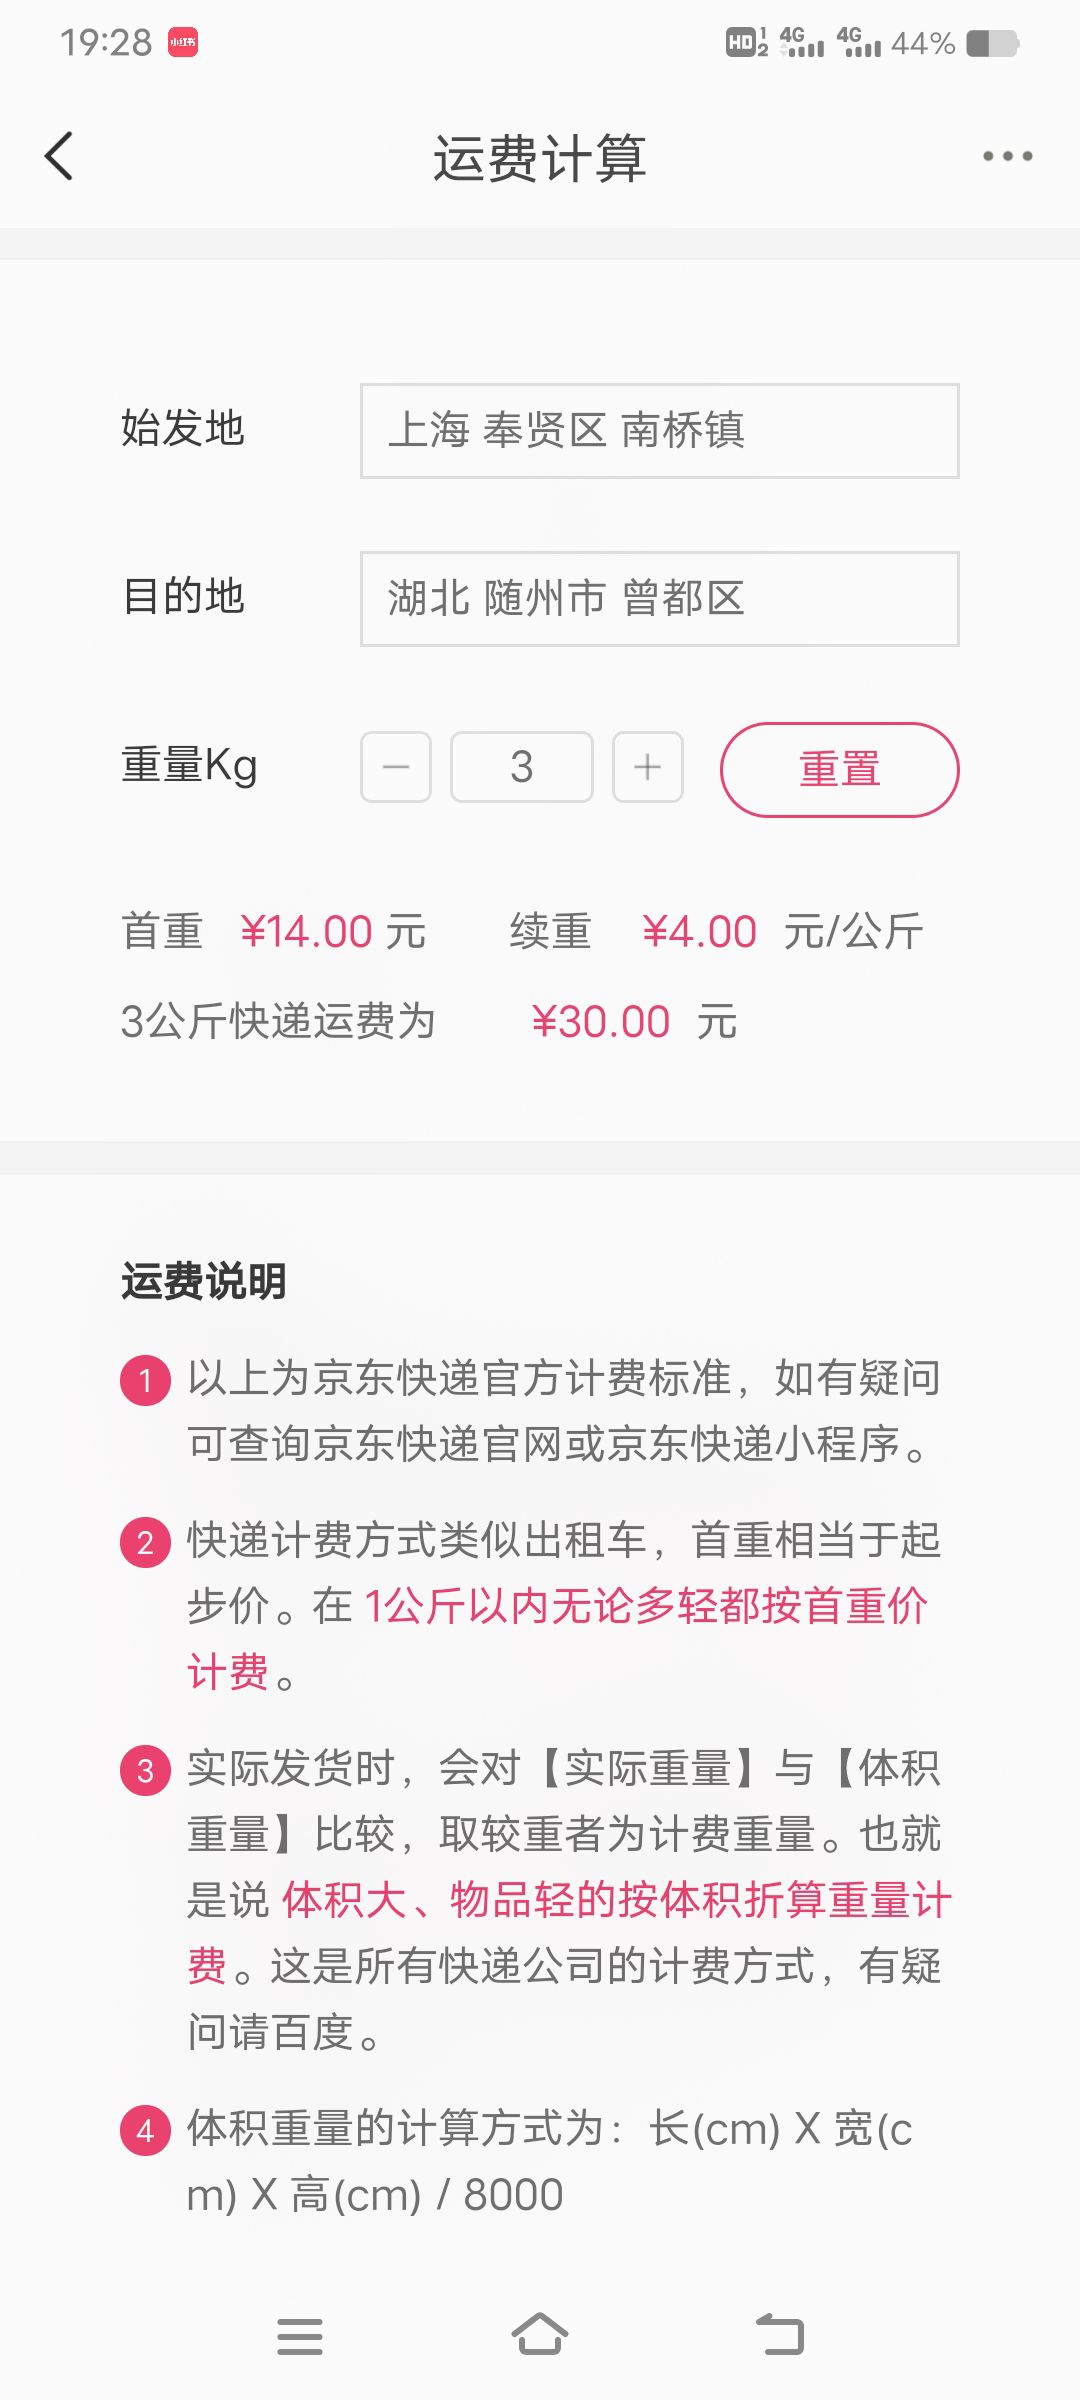Tap the Android recent apps menu icon
Viewport: 1080px width, 2400px height.
(300, 2337)
